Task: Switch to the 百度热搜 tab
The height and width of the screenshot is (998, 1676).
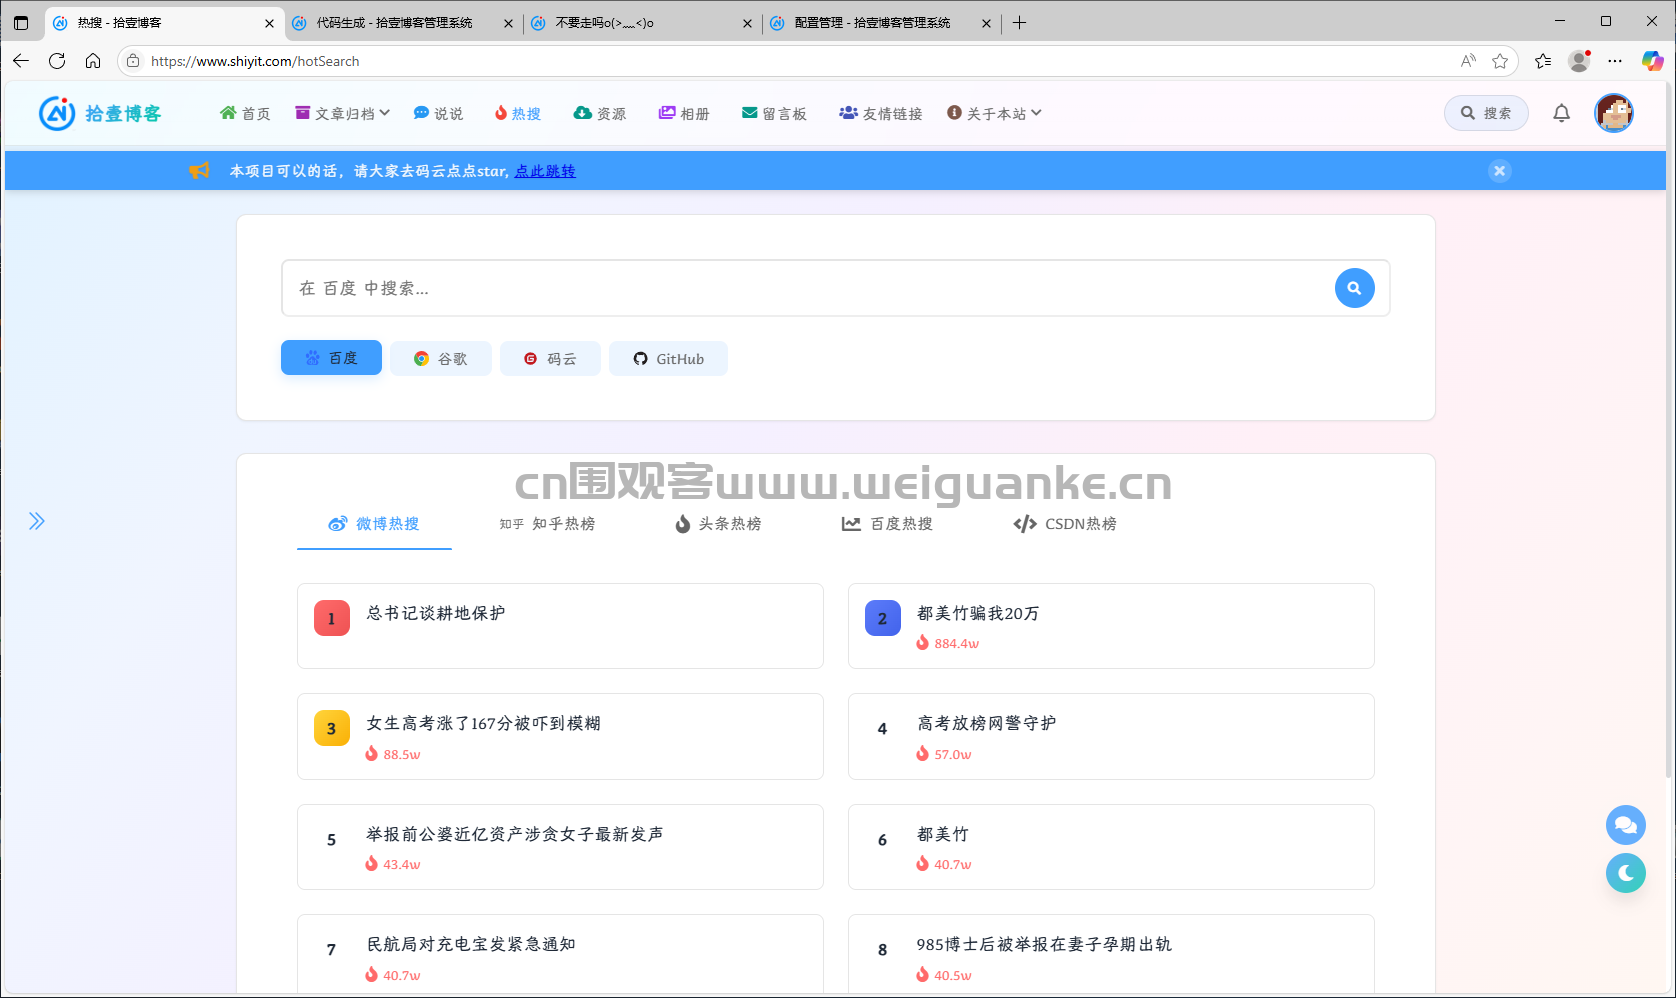Action: pyautogui.click(x=887, y=524)
